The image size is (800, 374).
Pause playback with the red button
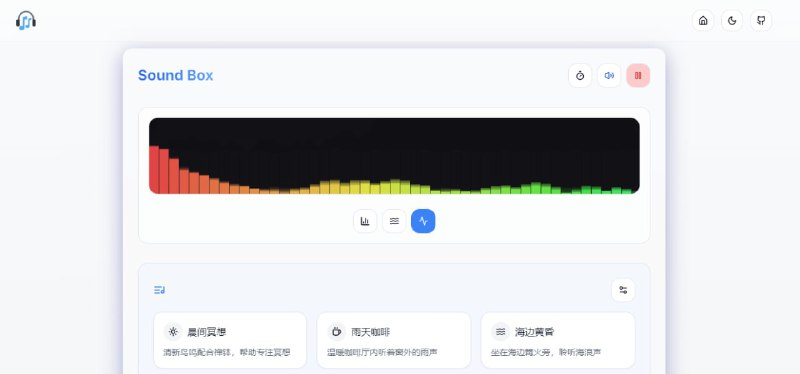coord(638,76)
